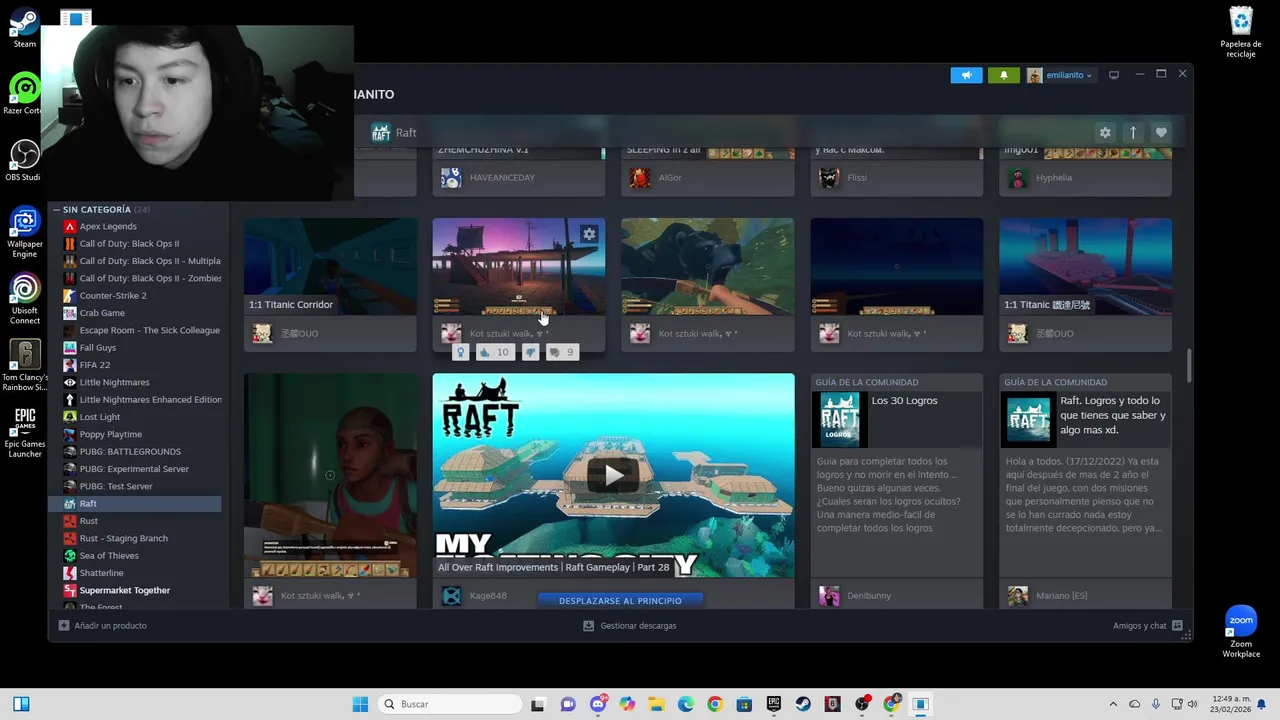Open File Explorer from the taskbar
1280x720 pixels.
[656, 704]
